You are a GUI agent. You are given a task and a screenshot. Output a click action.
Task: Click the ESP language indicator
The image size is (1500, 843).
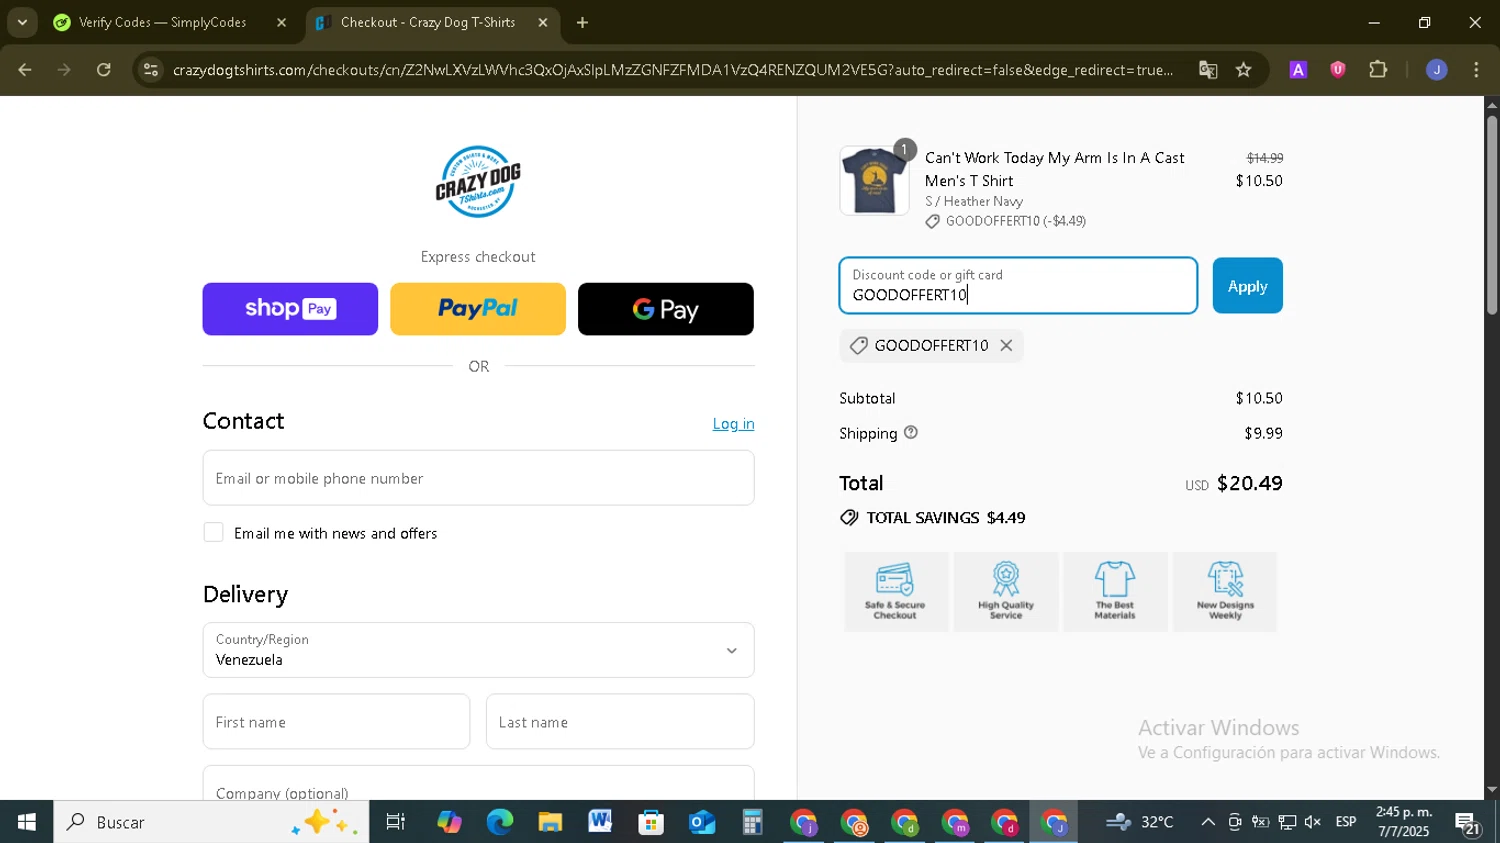pos(1346,822)
